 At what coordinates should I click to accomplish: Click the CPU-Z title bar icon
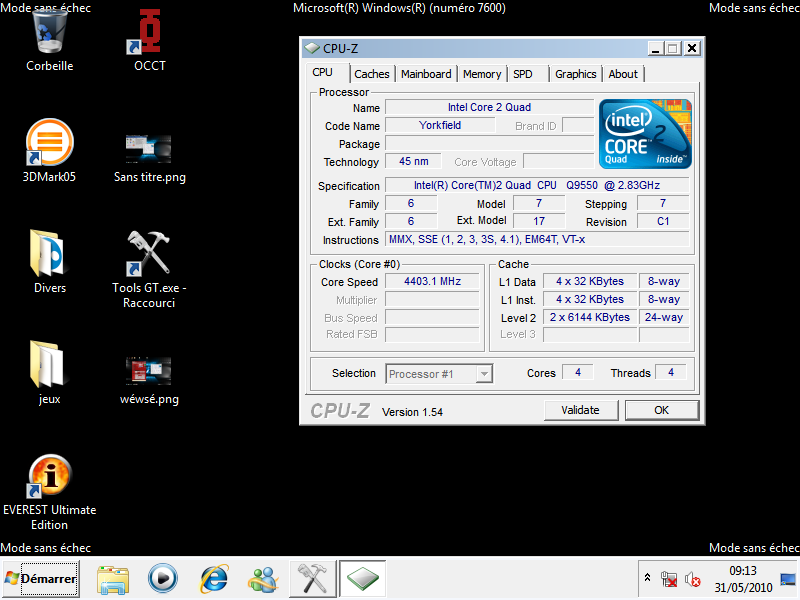pos(312,48)
